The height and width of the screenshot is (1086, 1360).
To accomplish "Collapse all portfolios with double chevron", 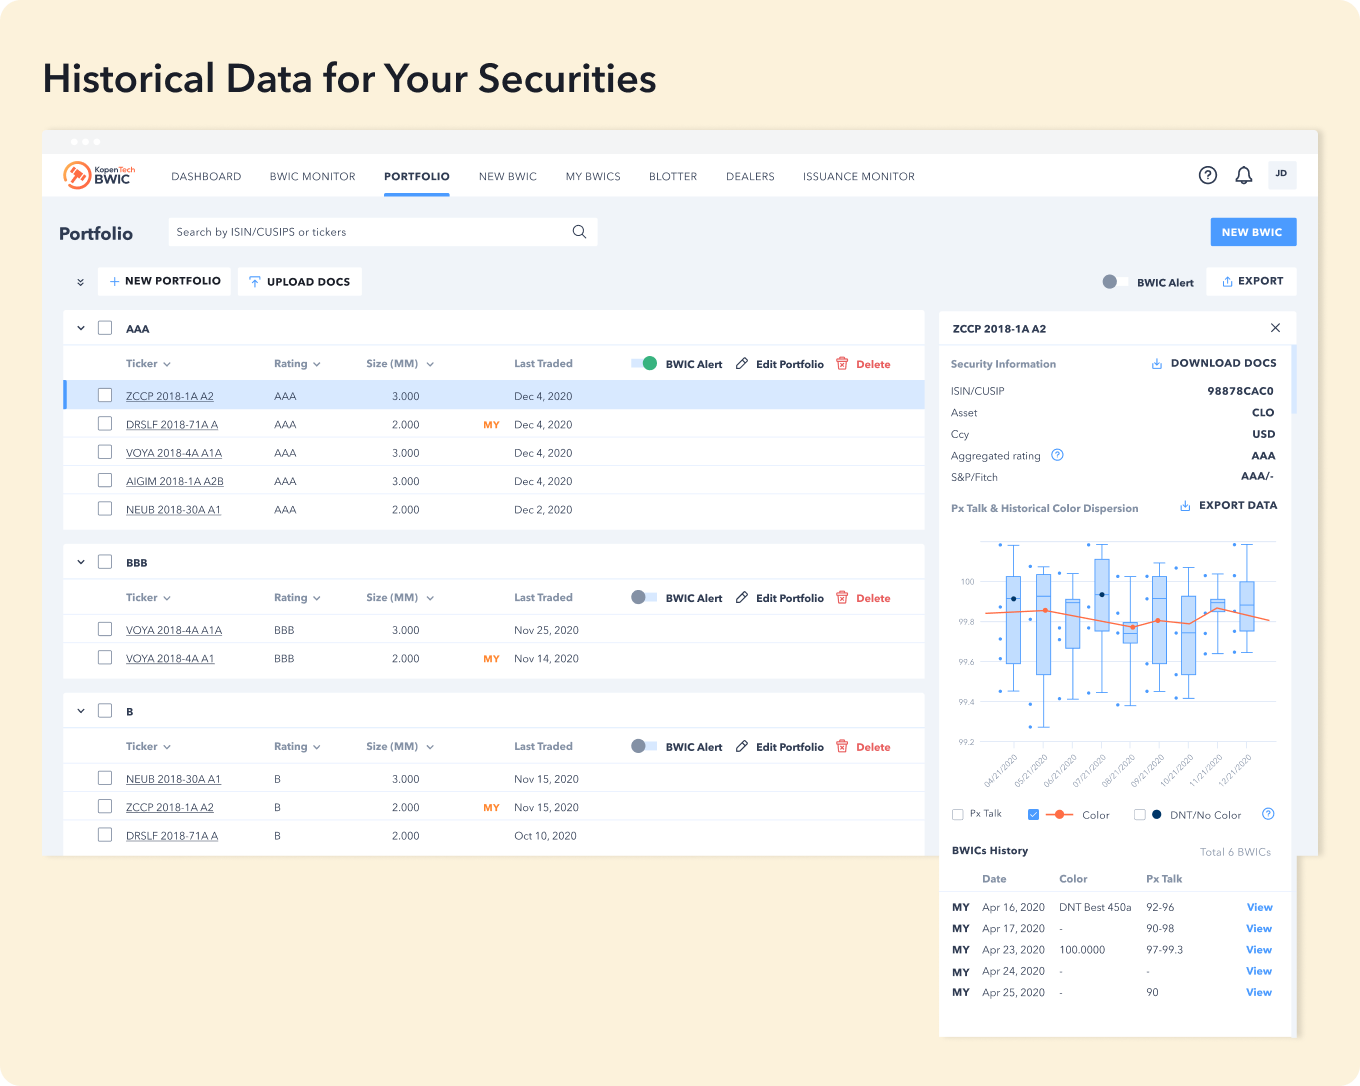I will (x=80, y=282).
